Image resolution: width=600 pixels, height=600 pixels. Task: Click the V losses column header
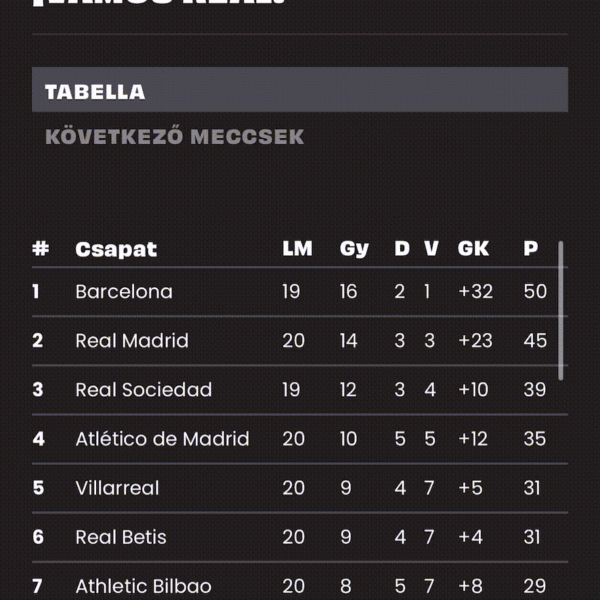(431, 249)
